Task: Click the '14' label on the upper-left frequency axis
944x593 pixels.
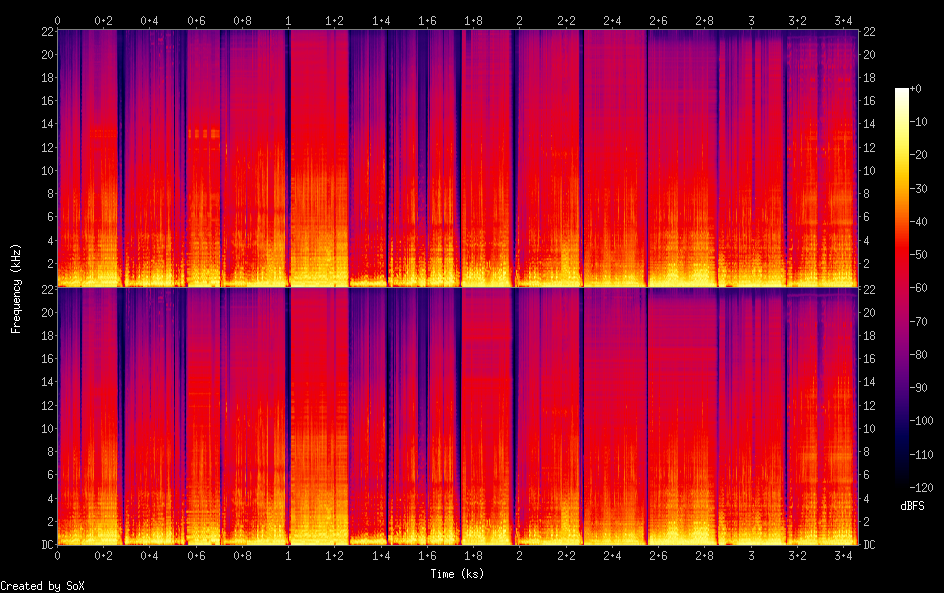Action: (x=45, y=123)
